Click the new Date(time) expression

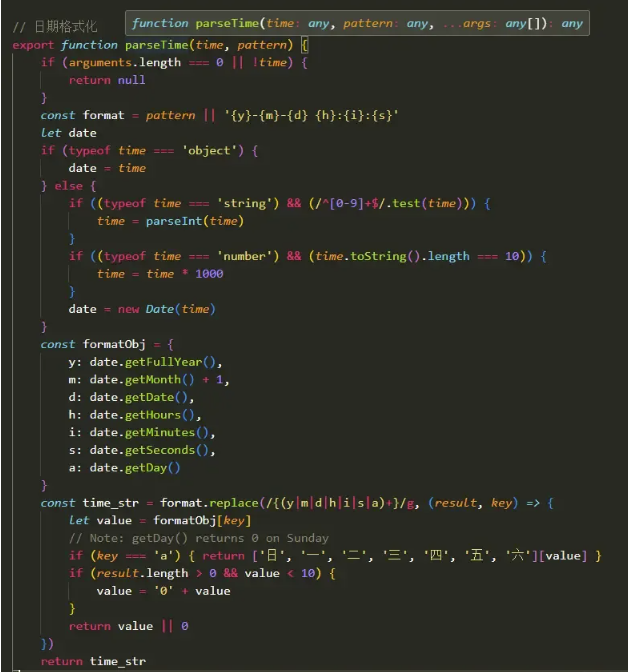pos(166,309)
